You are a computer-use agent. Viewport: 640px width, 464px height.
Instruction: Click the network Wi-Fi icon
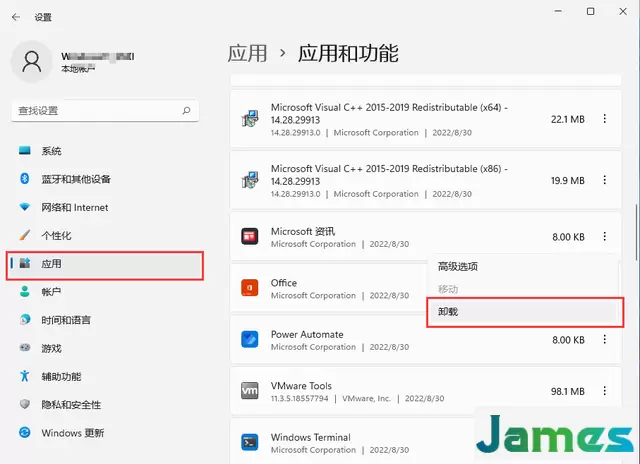pyautogui.click(x=24, y=207)
